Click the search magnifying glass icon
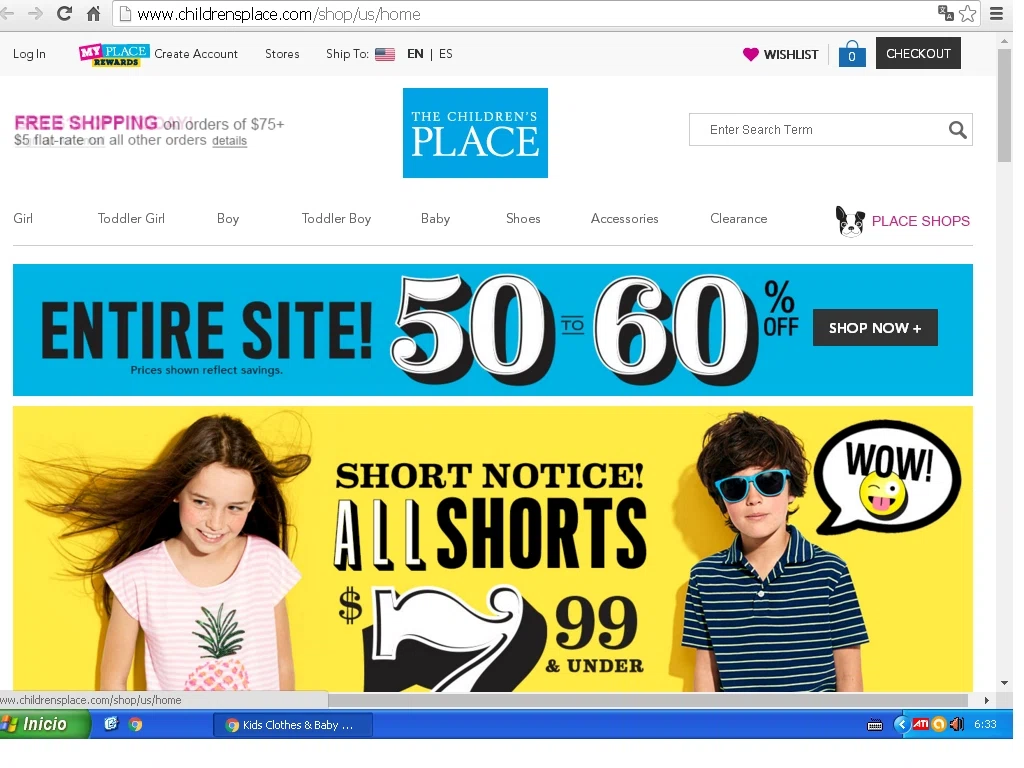Image resolution: width=1024 pixels, height=768 pixels. coord(957,130)
